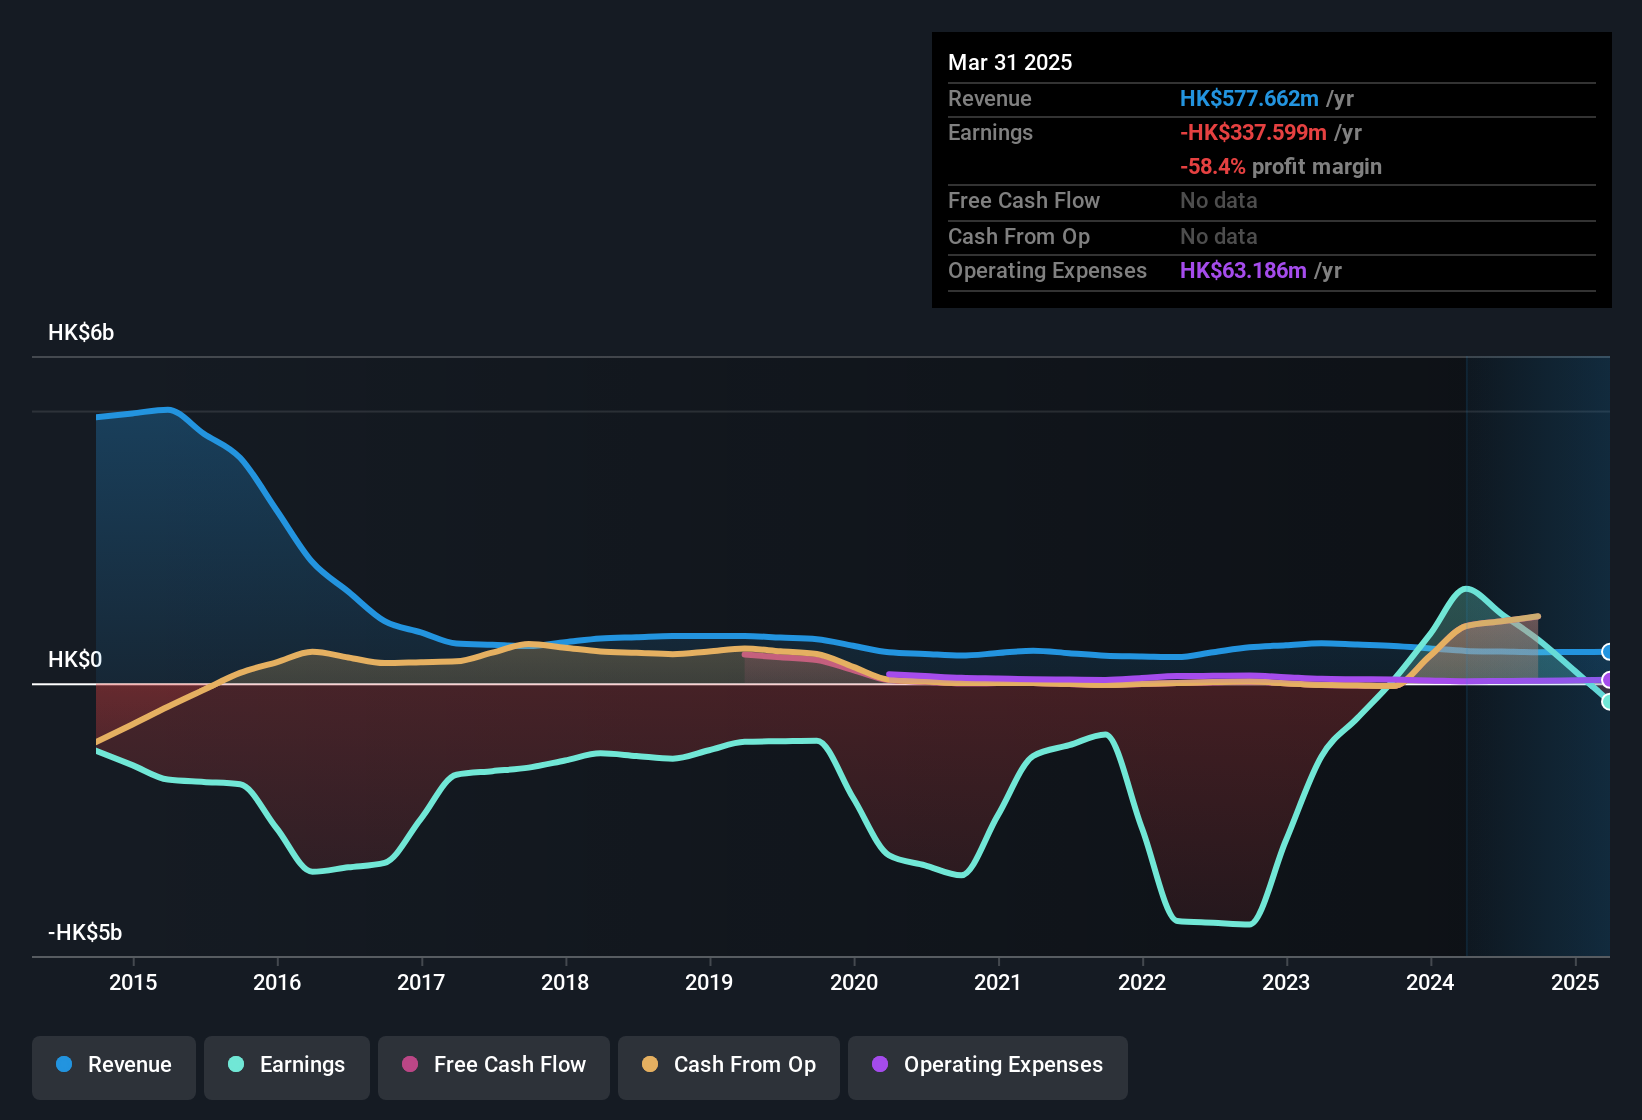Click the -HK$5b y-axis label
The image size is (1642, 1120).
pyautogui.click(x=85, y=932)
